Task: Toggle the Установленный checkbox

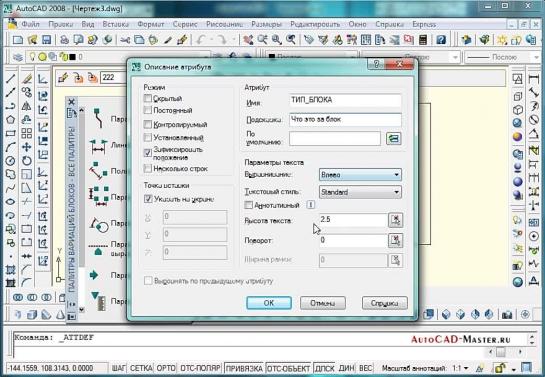Action: pyautogui.click(x=148, y=138)
